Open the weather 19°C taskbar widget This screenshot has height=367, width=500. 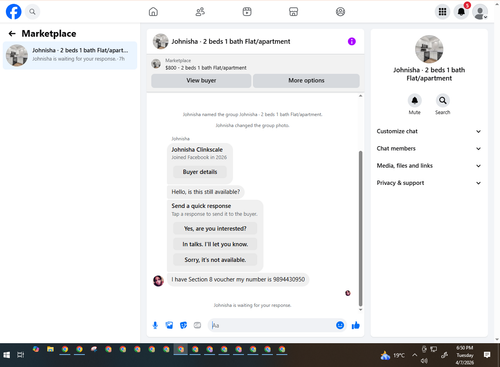[x=392, y=355]
